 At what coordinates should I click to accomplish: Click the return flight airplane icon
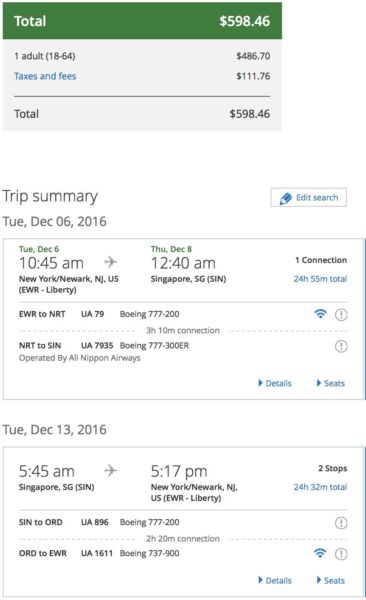pyautogui.click(x=111, y=470)
